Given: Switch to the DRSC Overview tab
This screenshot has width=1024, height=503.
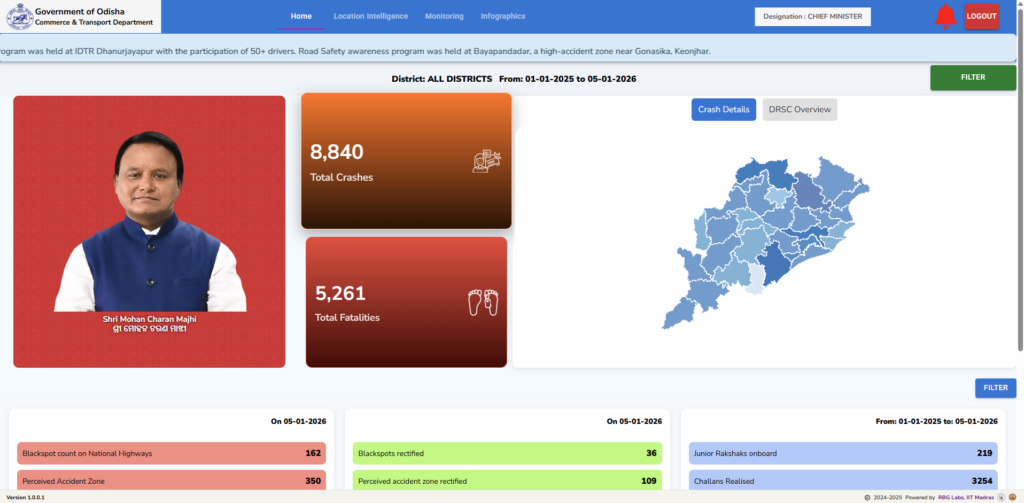Looking at the screenshot, I should (799, 110).
